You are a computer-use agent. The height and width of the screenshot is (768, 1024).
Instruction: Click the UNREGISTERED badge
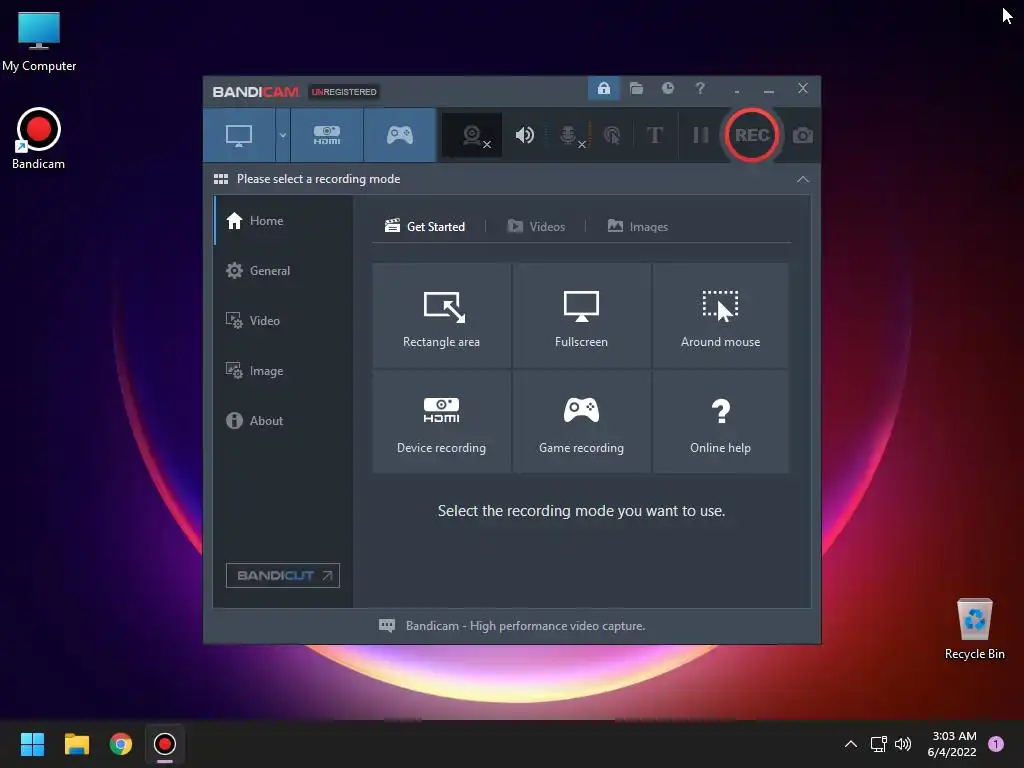pyautogui.click(x=344, y=91)
